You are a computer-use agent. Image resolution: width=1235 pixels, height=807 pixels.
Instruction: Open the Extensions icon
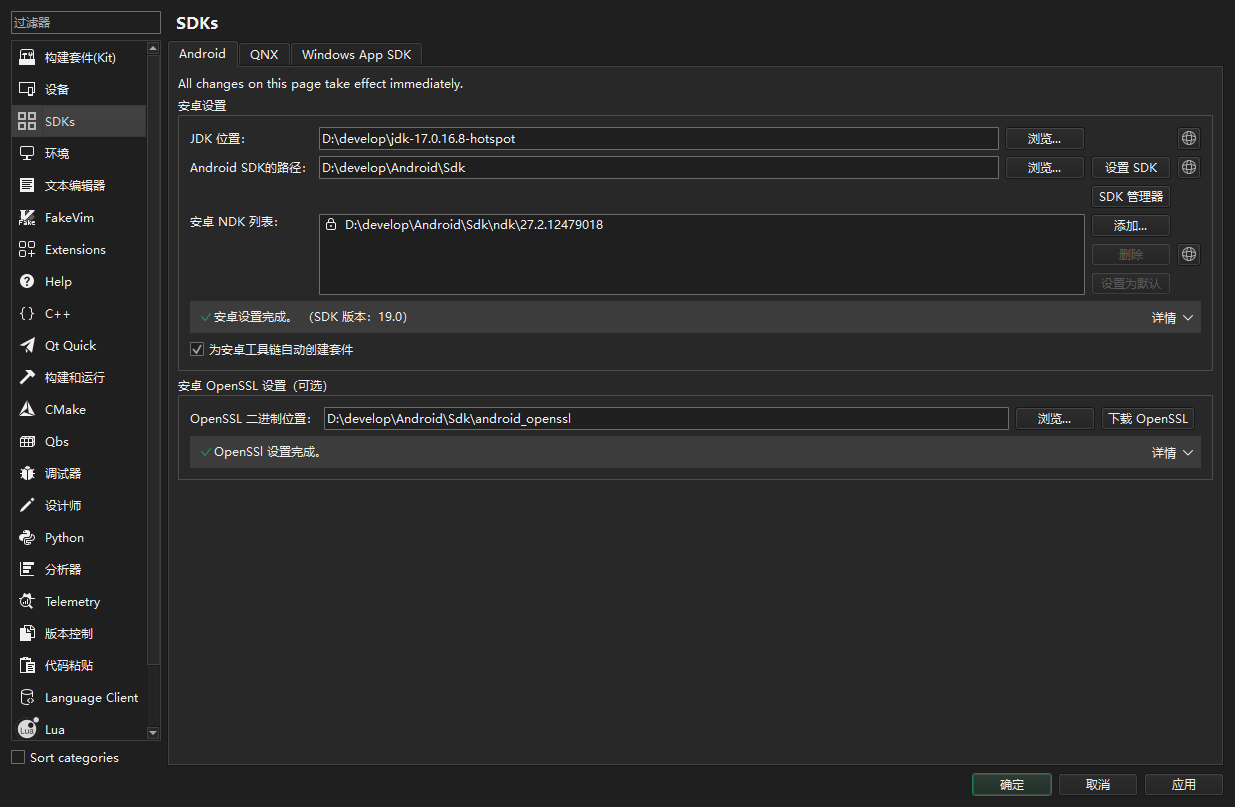(27, 249)
